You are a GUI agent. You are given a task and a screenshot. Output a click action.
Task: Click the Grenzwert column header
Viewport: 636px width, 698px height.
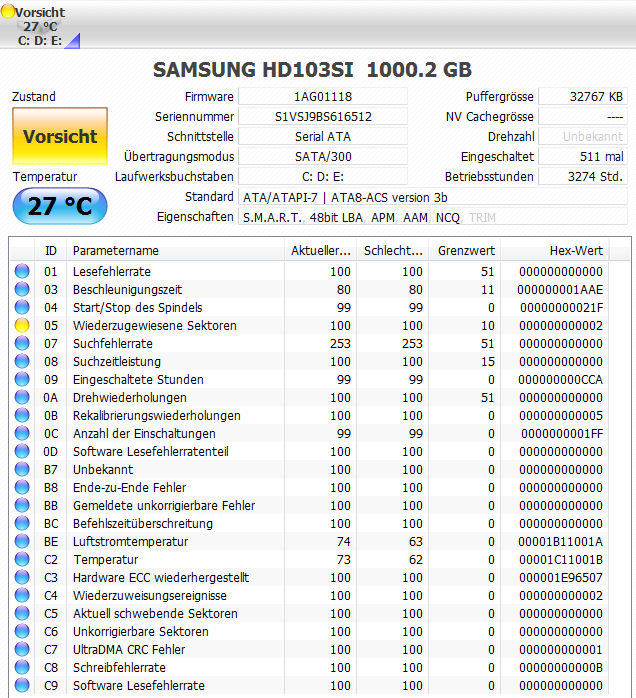click(466, 251)
